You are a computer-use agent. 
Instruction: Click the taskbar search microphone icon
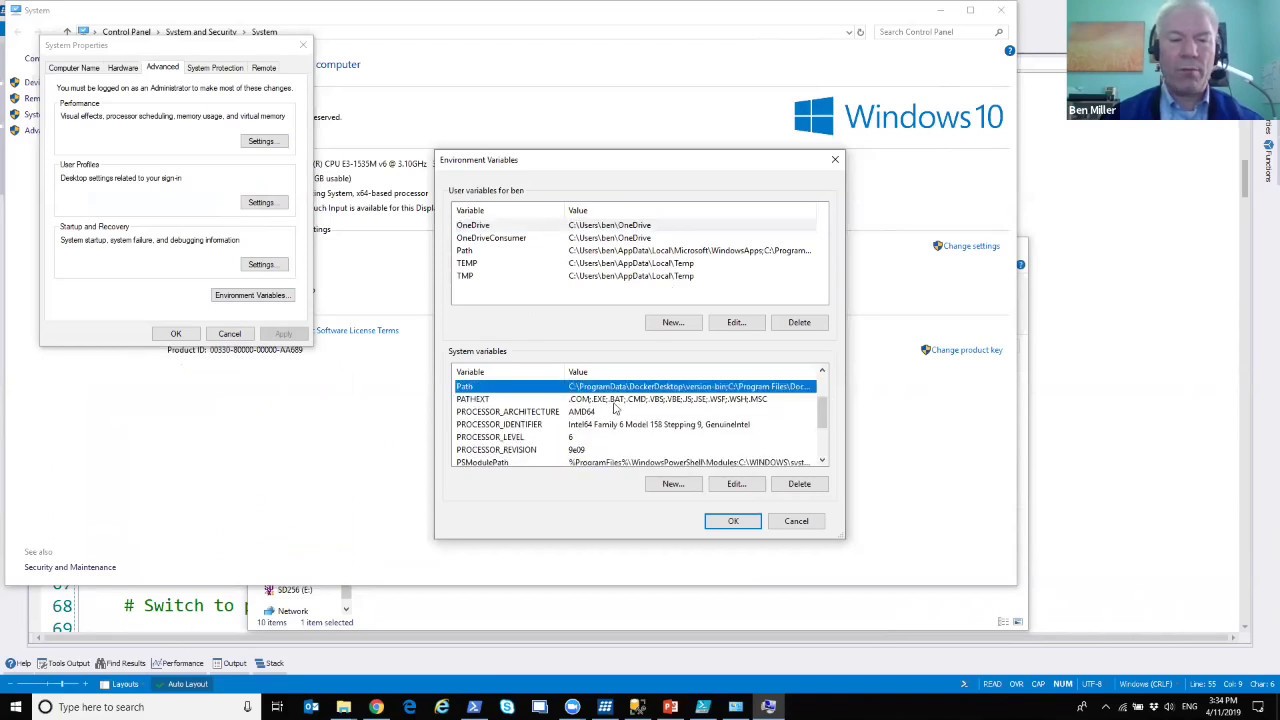pos(247,707)
